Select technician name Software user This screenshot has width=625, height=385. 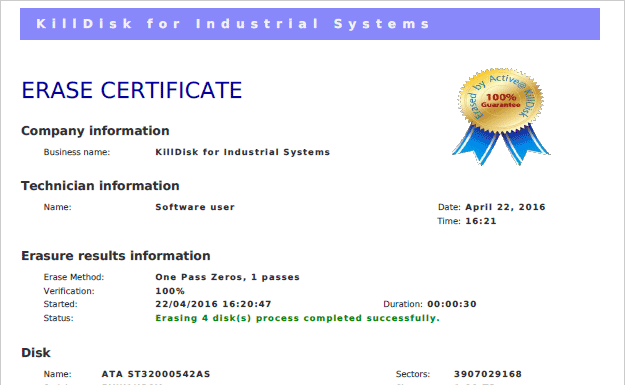[x=195, y=207]
